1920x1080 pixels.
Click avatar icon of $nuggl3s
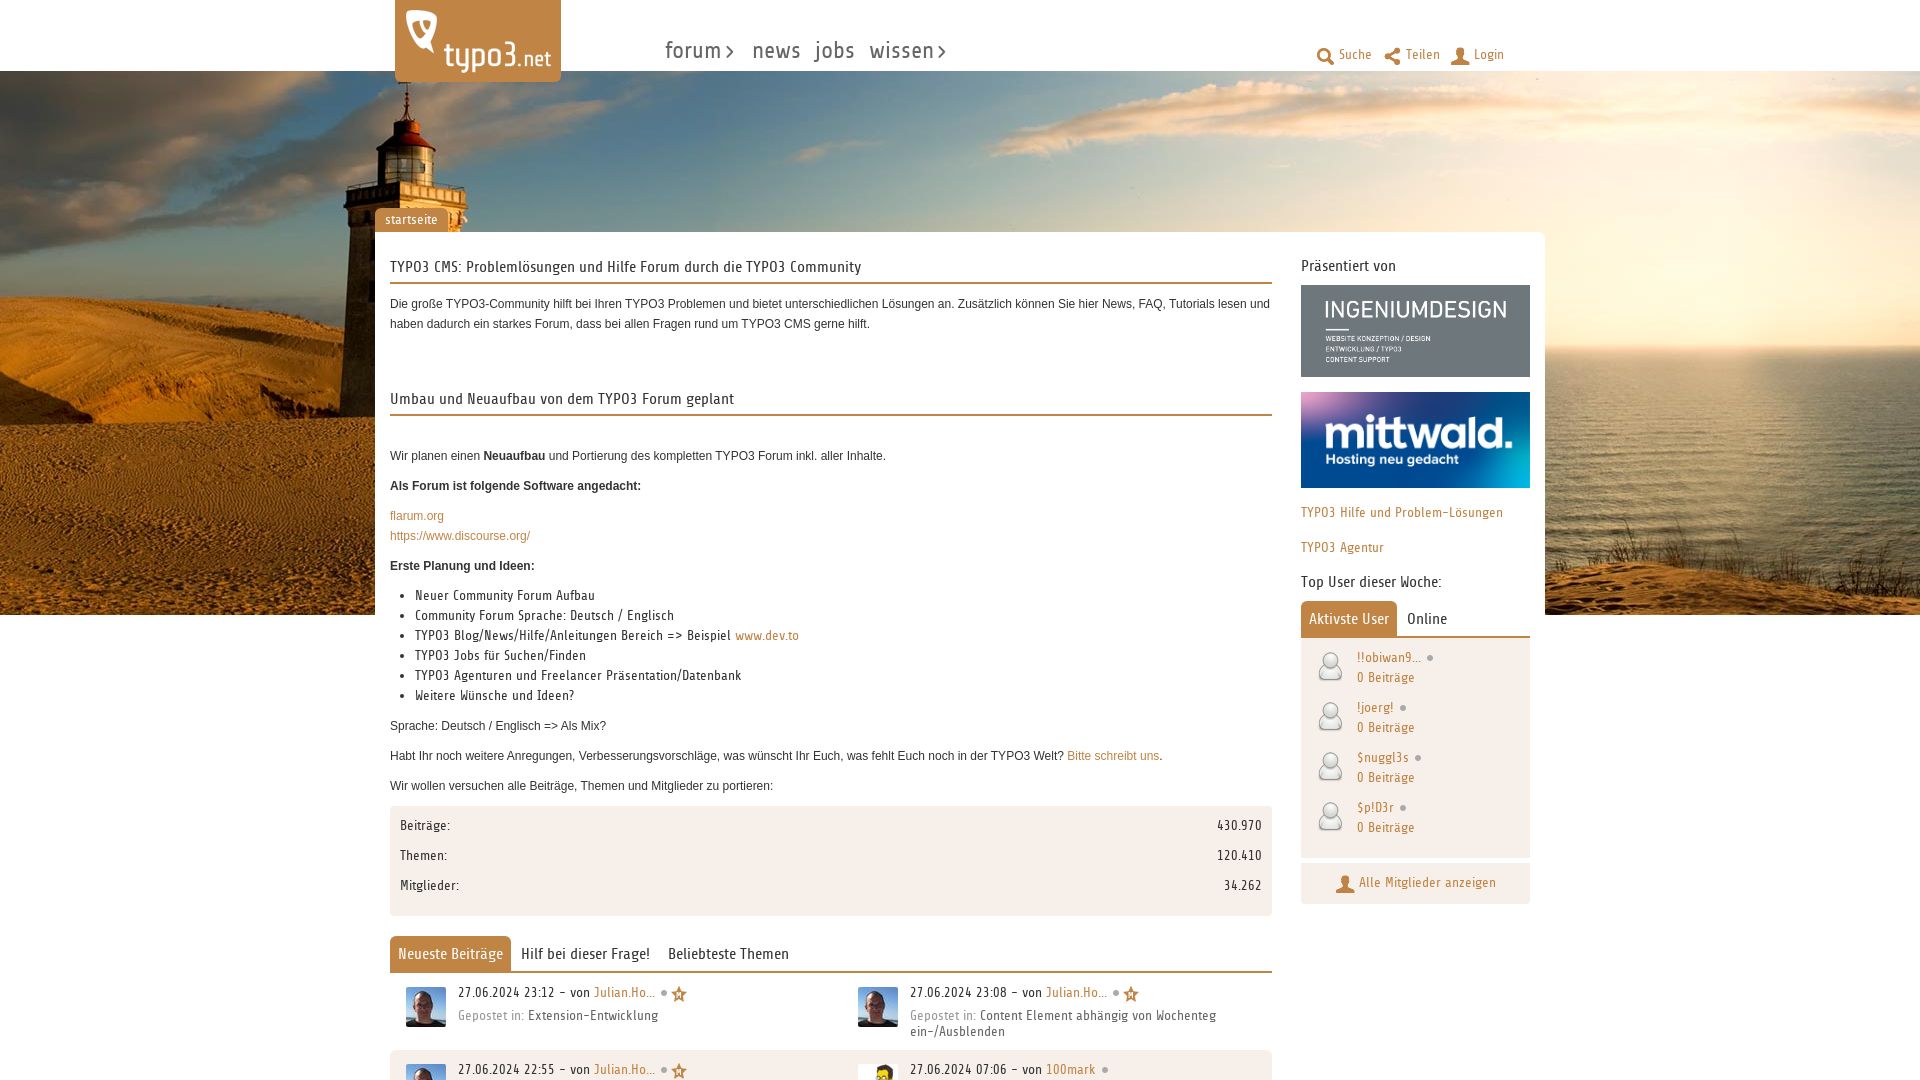pos(1330,766)
